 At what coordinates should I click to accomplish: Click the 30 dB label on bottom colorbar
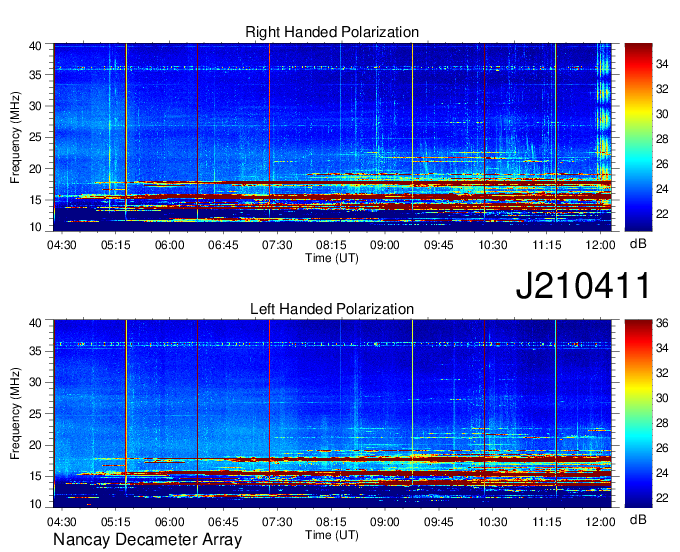(x=662, y=398)
